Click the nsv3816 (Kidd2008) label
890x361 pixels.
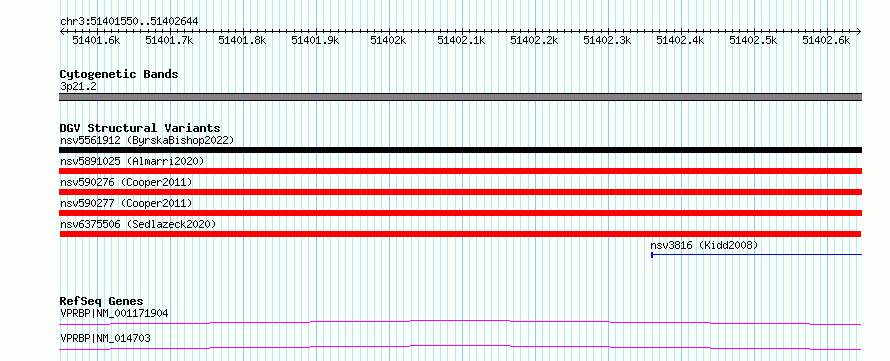click(x=704, y=245)
